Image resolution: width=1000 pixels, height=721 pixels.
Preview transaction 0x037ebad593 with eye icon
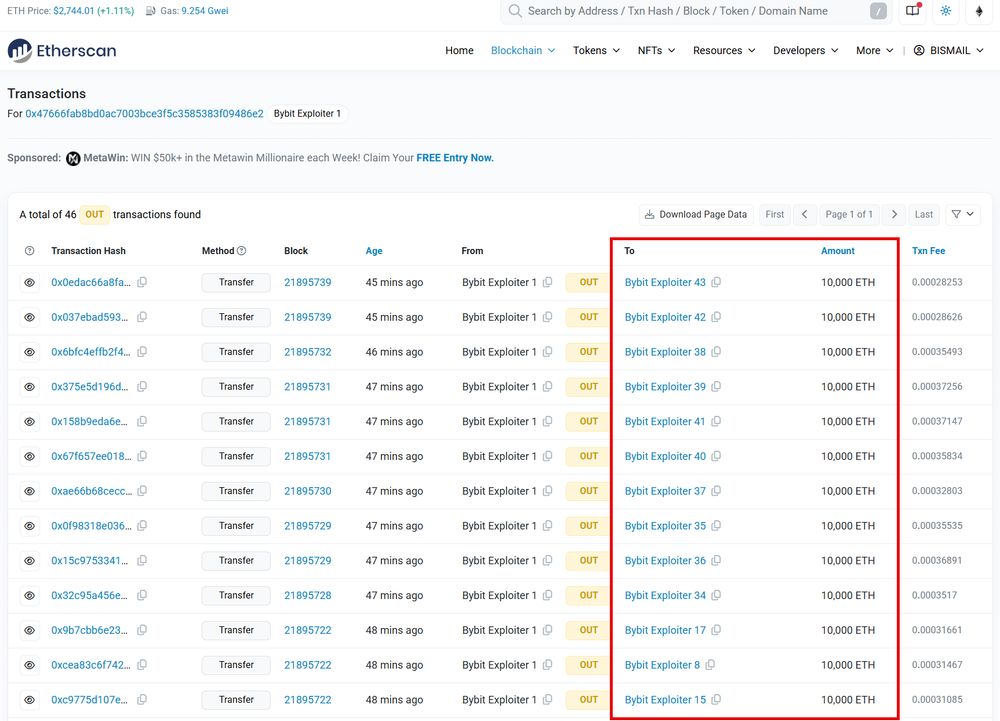[x=29, y=317]
